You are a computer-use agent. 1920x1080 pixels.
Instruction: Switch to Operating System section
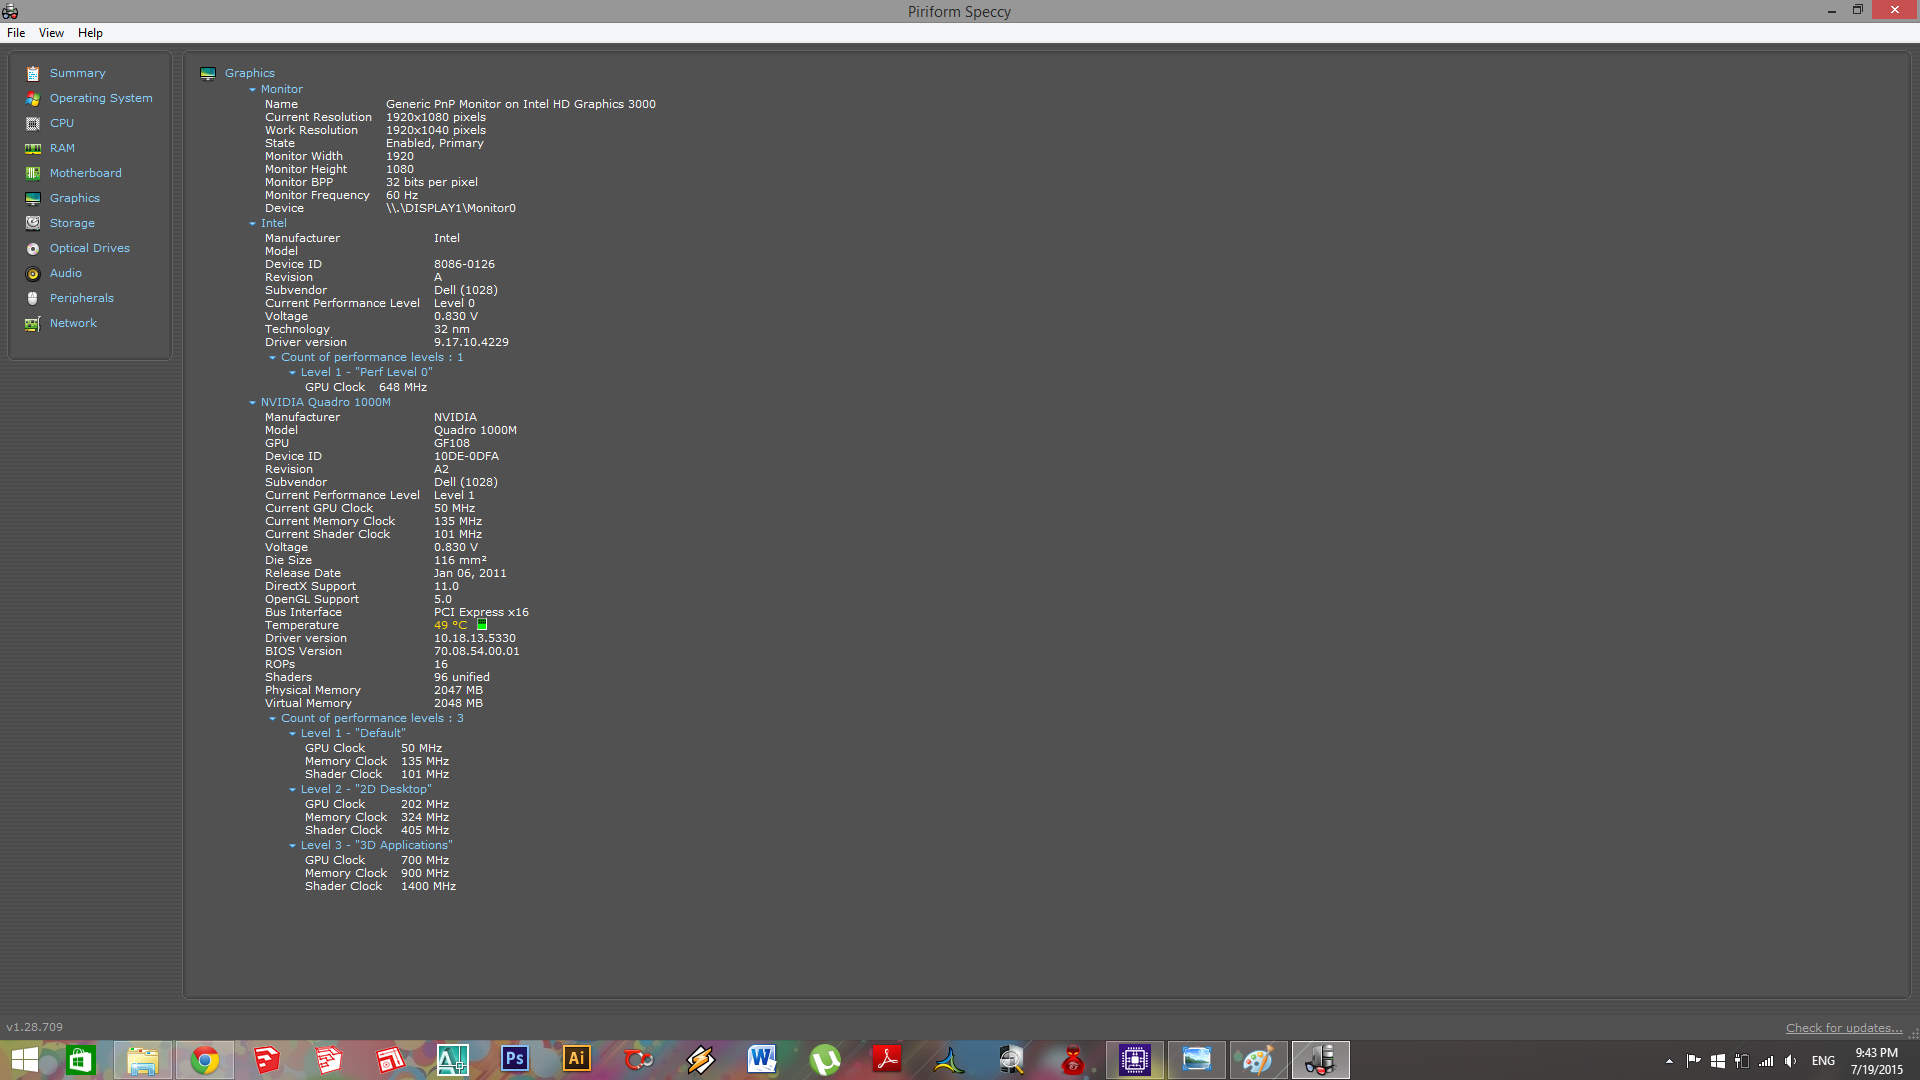[x=101, y=98]
